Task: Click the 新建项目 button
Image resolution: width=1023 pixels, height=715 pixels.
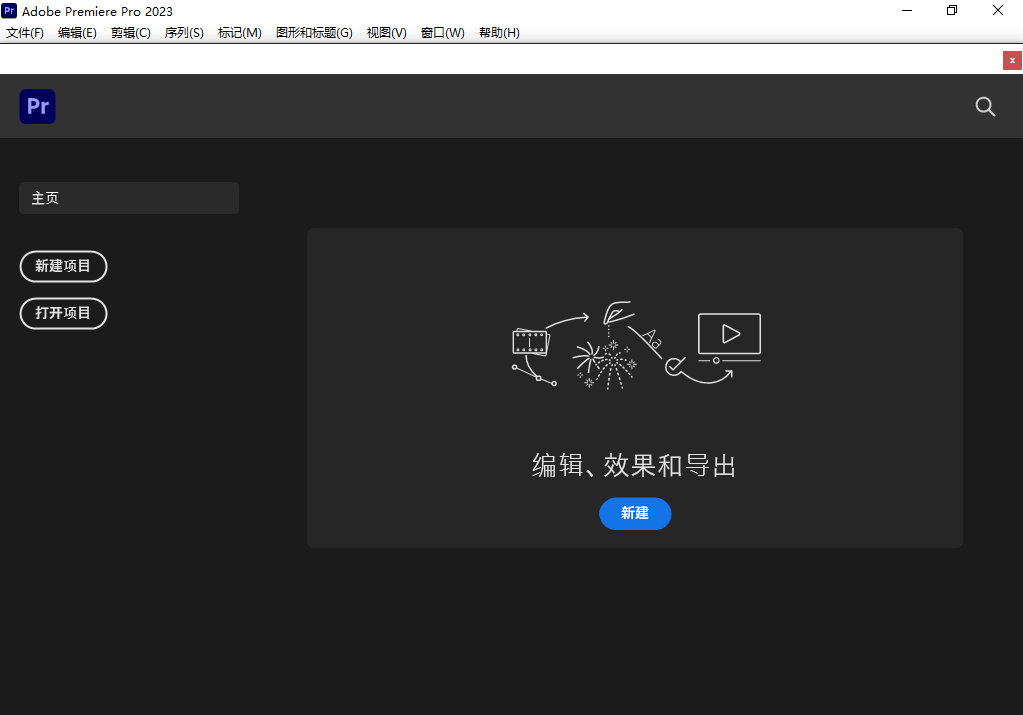Action: click(x=63, y=266)
